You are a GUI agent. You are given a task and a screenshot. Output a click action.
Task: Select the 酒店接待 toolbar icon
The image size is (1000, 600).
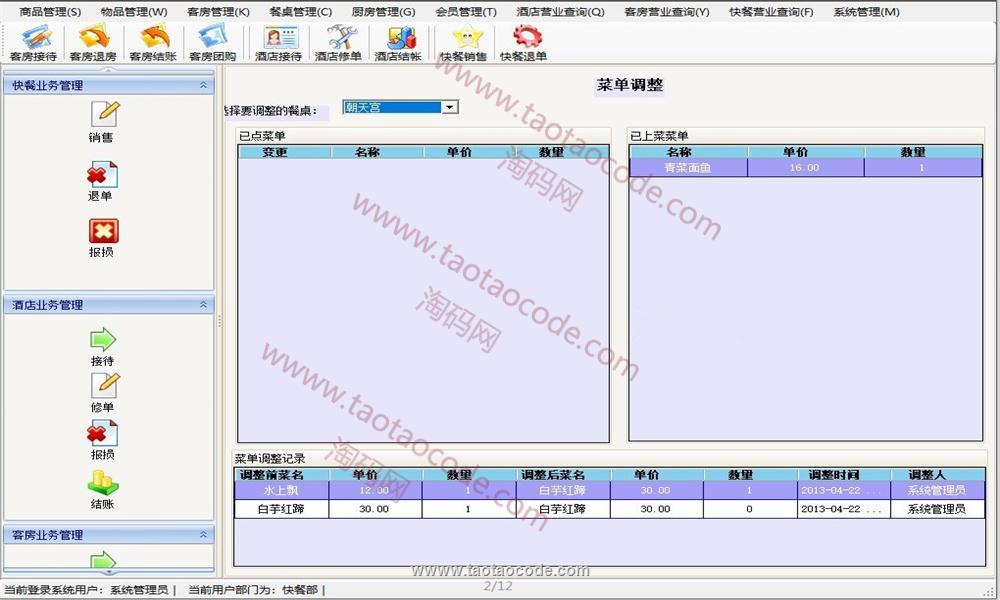click(x=278, y=43)
